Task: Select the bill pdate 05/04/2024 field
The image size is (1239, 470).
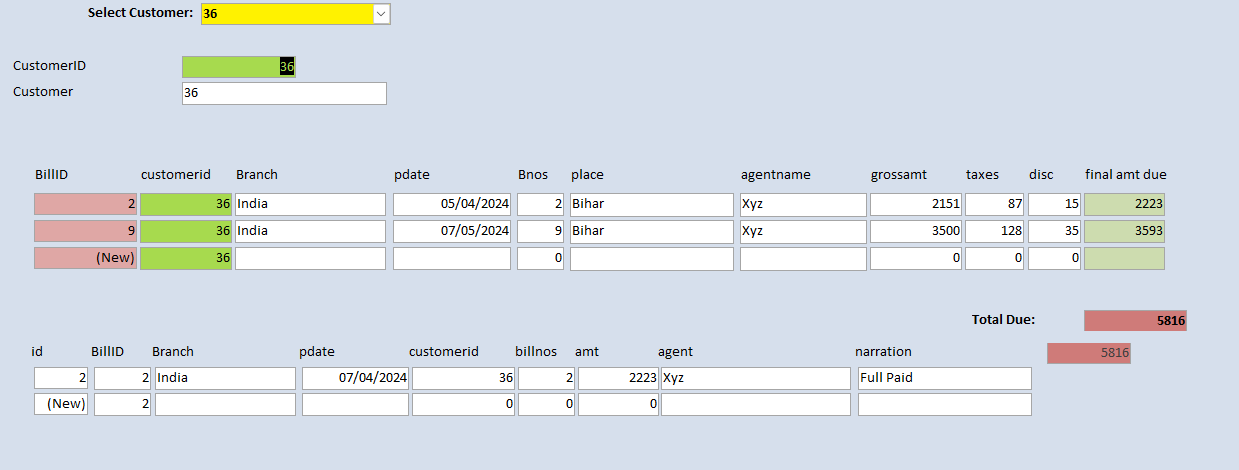Action: [x=451, y=205]
